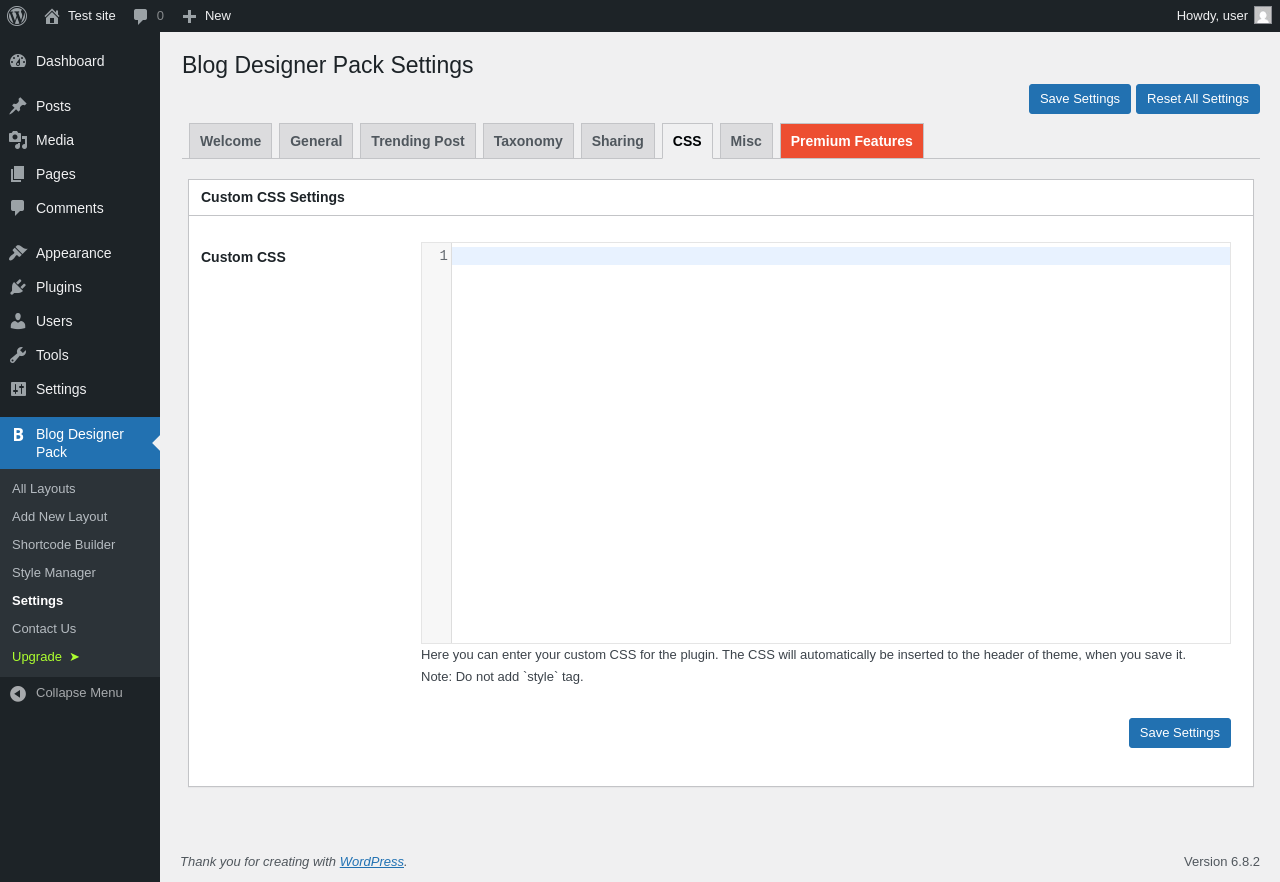Screen dimensions: 1280x882
Task: Click the Blog Designer Pack B icon
Action: 18,434
